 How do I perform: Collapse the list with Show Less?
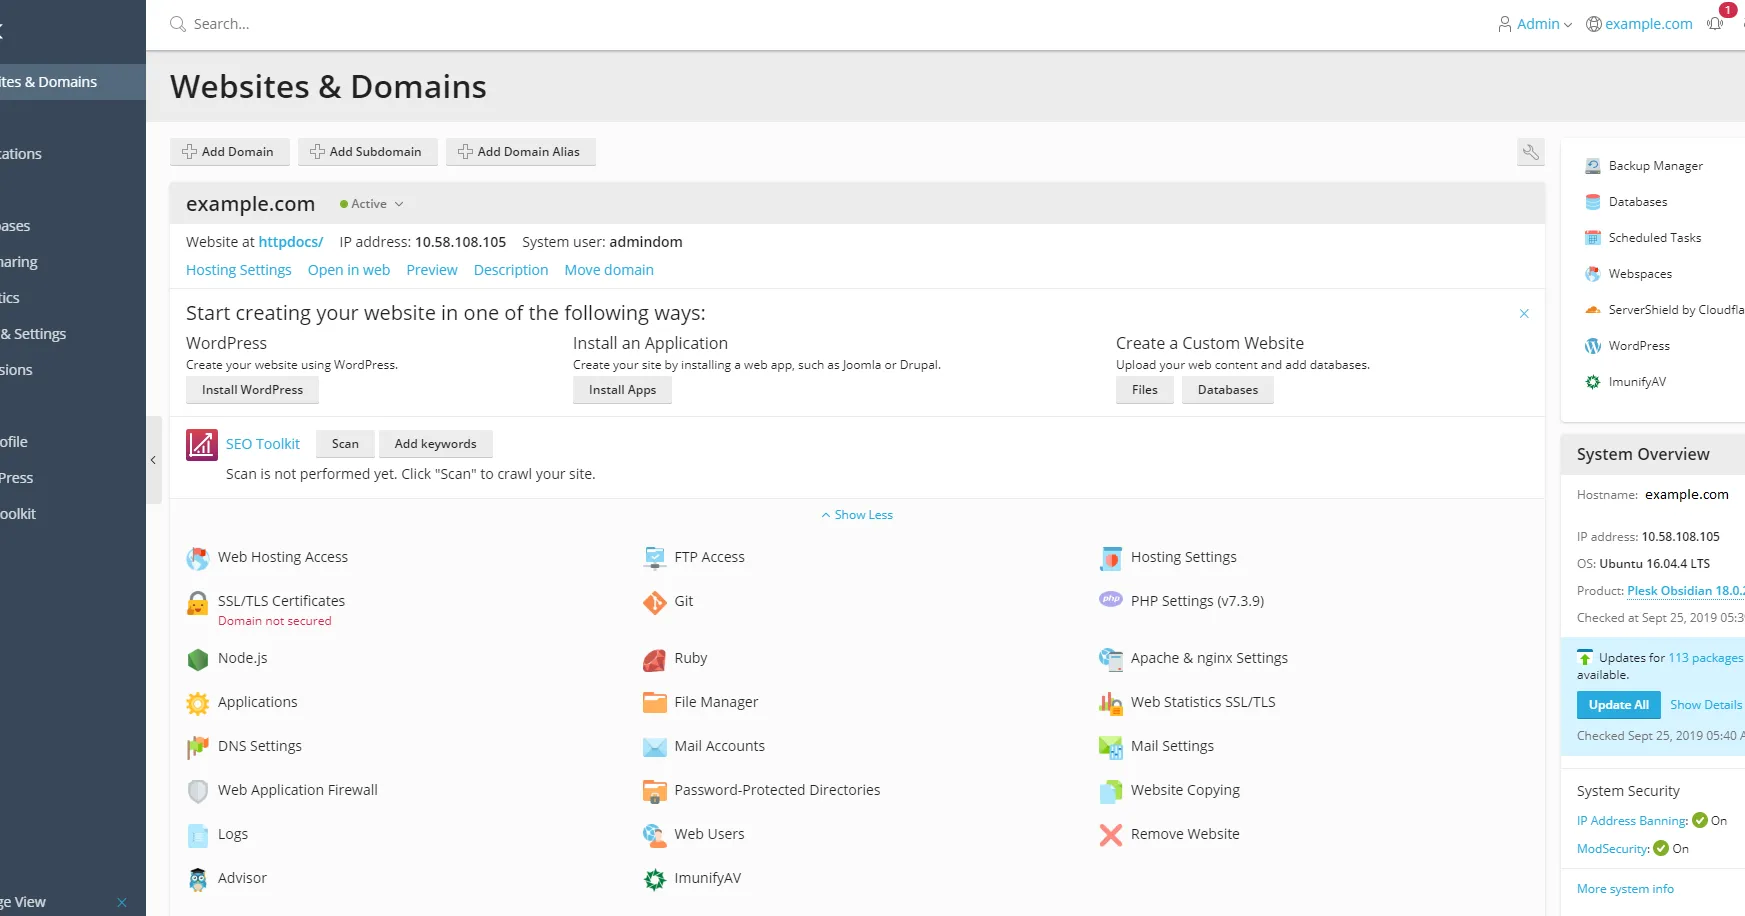[x=857, y=515]
